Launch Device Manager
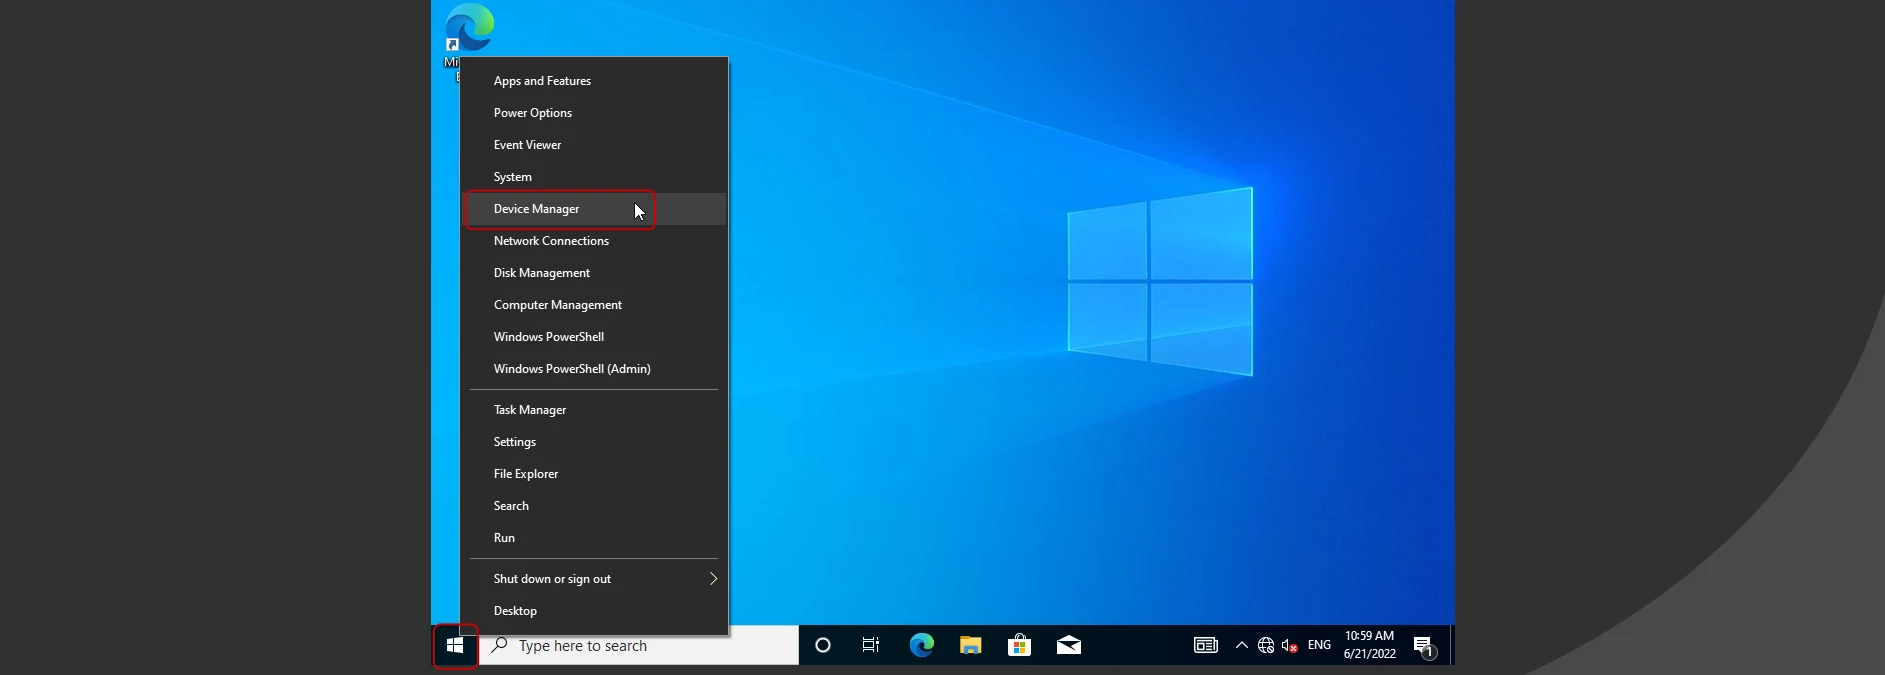The image size is (1885, 675). tap(594, 209)
